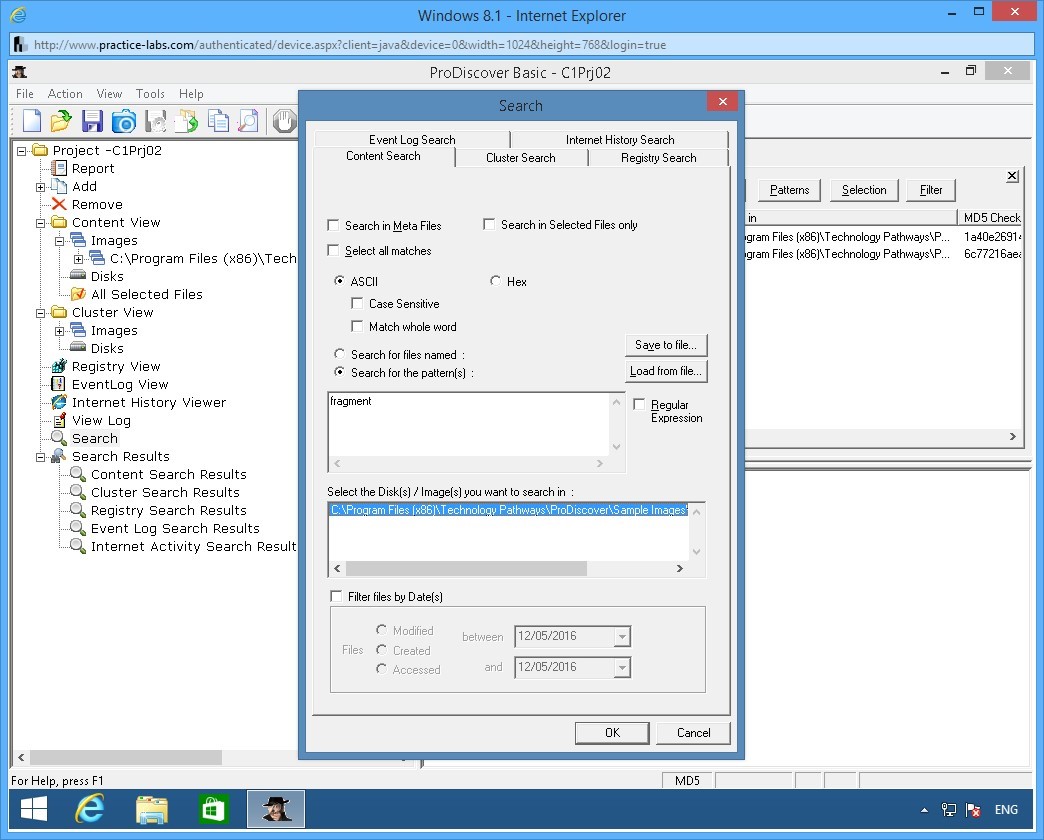Click the Stop hand toolbar icon
The image size is (1044, 840).
tap(284, 121)
